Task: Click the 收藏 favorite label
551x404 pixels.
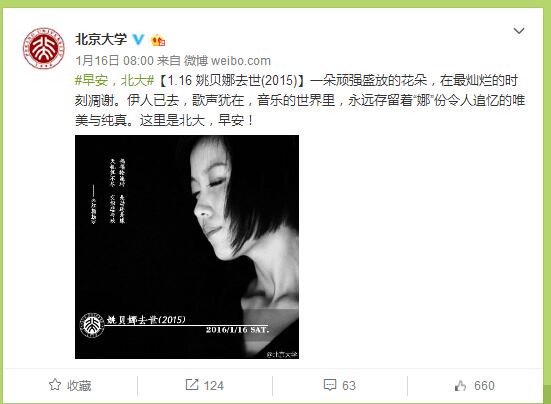Action: coord(79,386)
